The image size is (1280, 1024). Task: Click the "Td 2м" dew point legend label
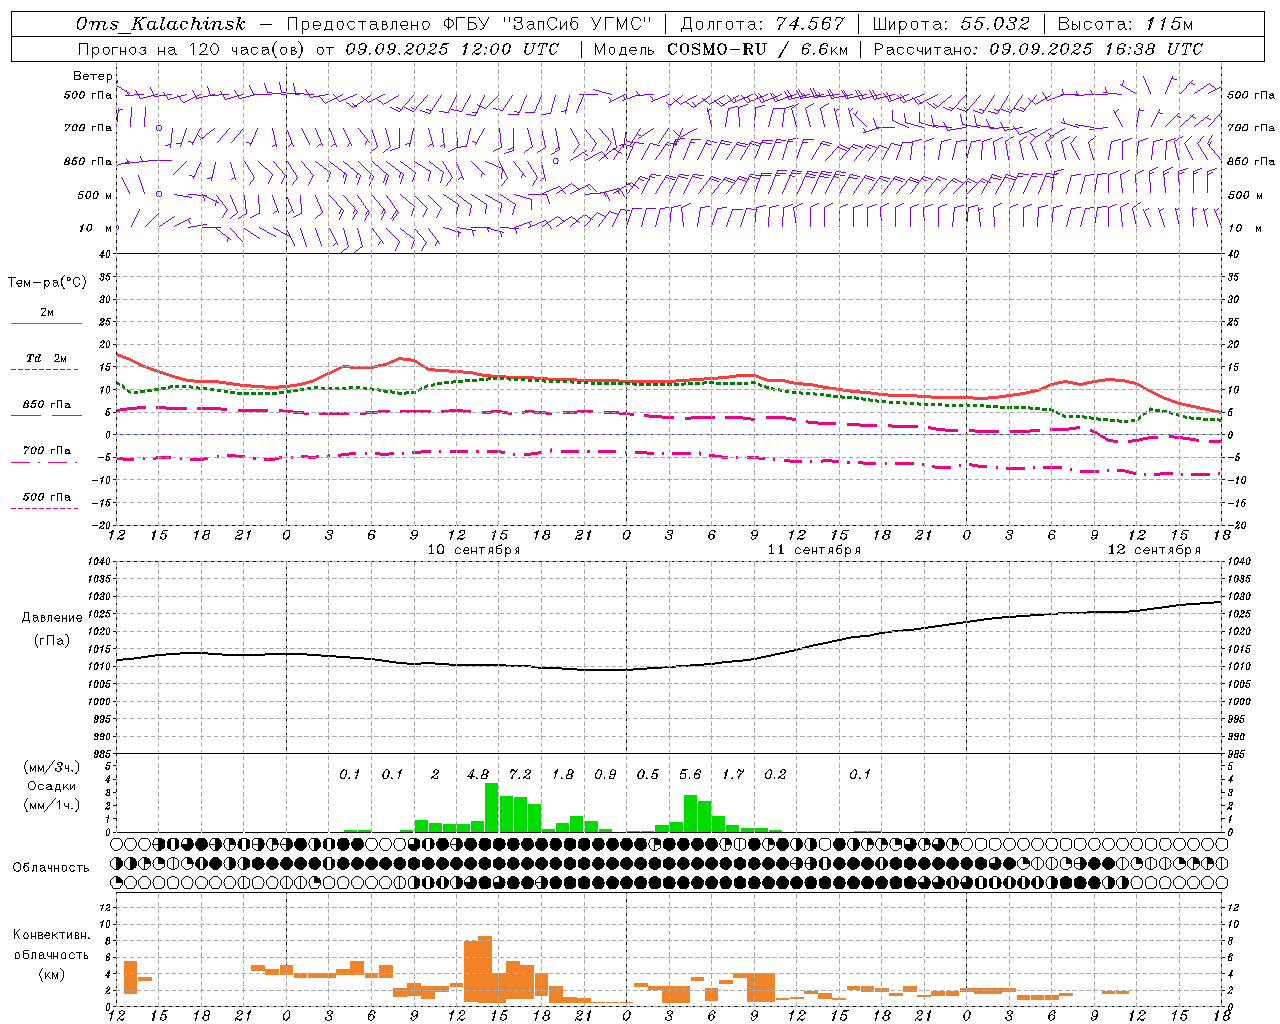tap(46, 358)
